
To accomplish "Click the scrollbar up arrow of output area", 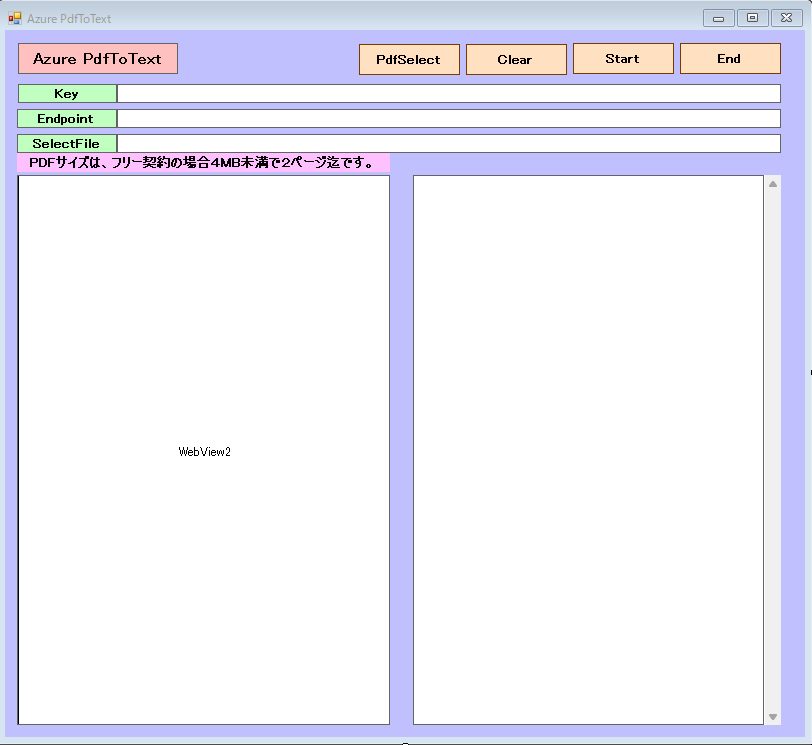I will tap(772, 184).
